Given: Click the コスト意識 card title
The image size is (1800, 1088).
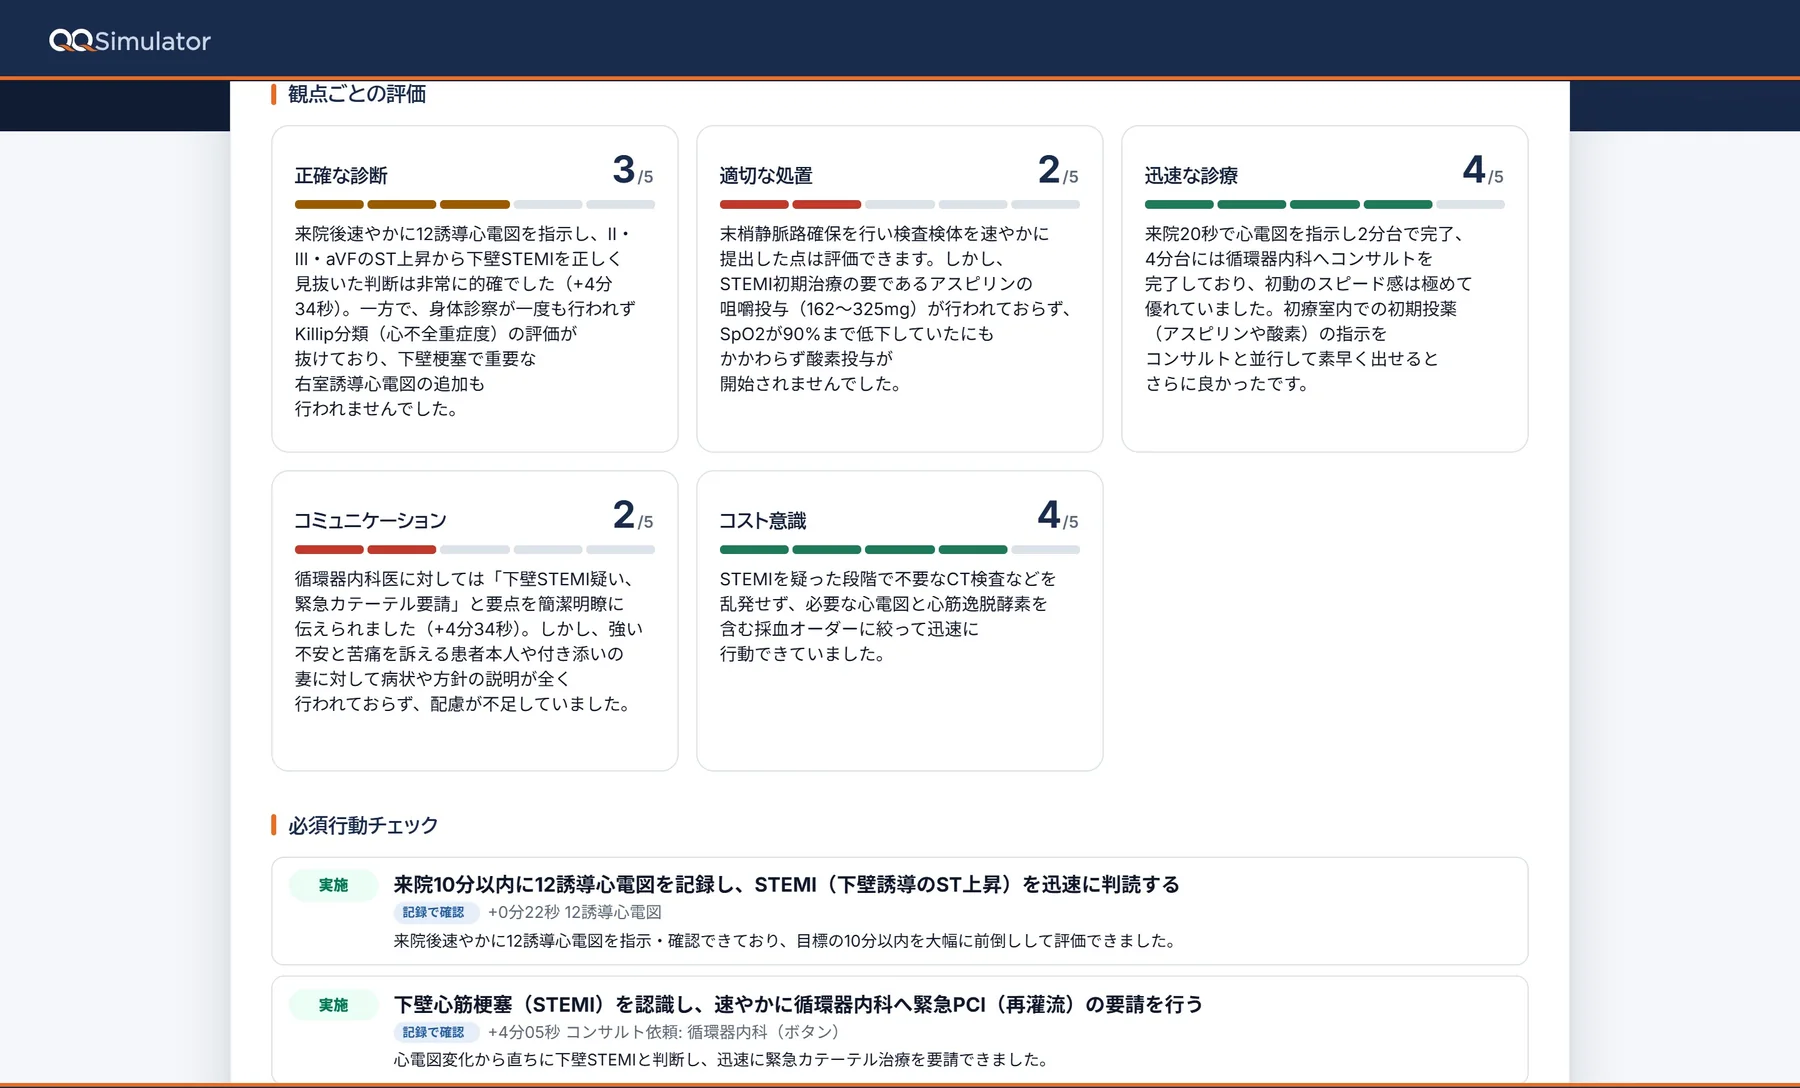Looking at the screenshot, I should click(763, 521).
